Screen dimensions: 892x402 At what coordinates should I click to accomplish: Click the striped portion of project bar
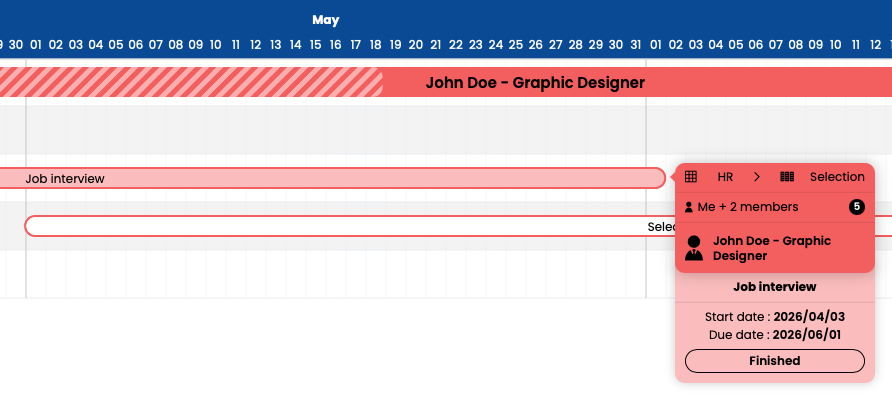click(x=191, y=82)
